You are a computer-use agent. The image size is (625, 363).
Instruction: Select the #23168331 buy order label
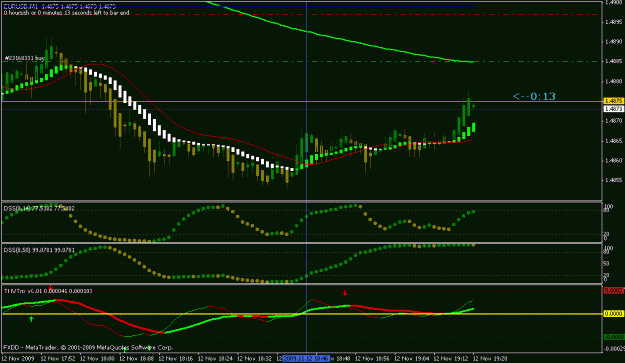point(25,58)
